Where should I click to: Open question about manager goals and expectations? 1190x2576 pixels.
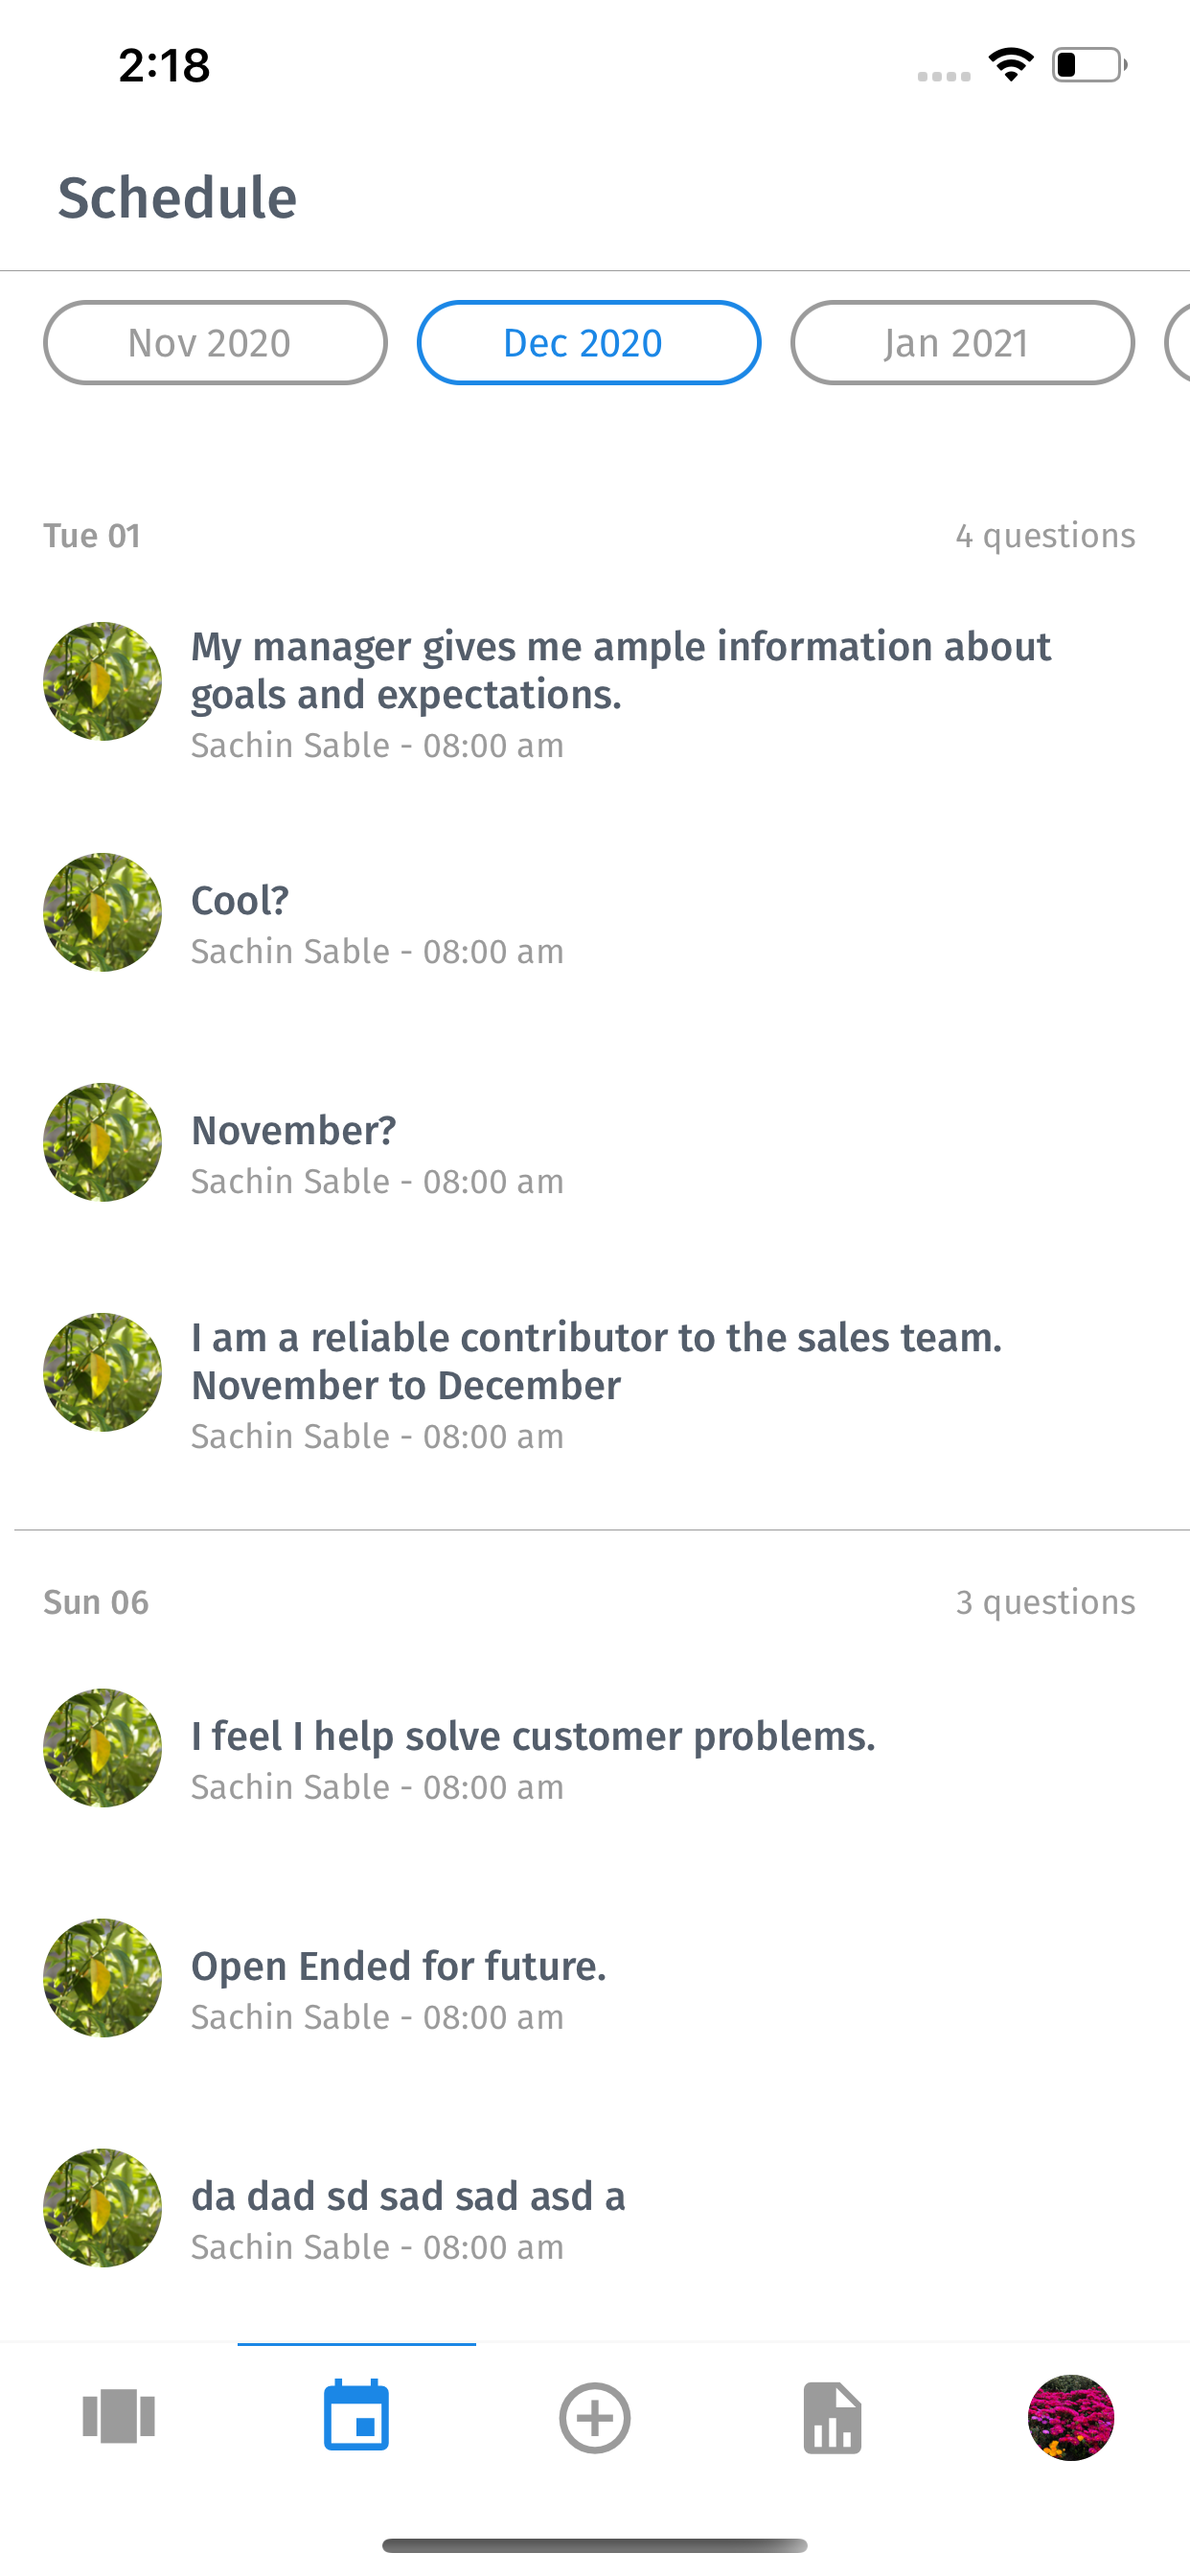pos(620,694)
